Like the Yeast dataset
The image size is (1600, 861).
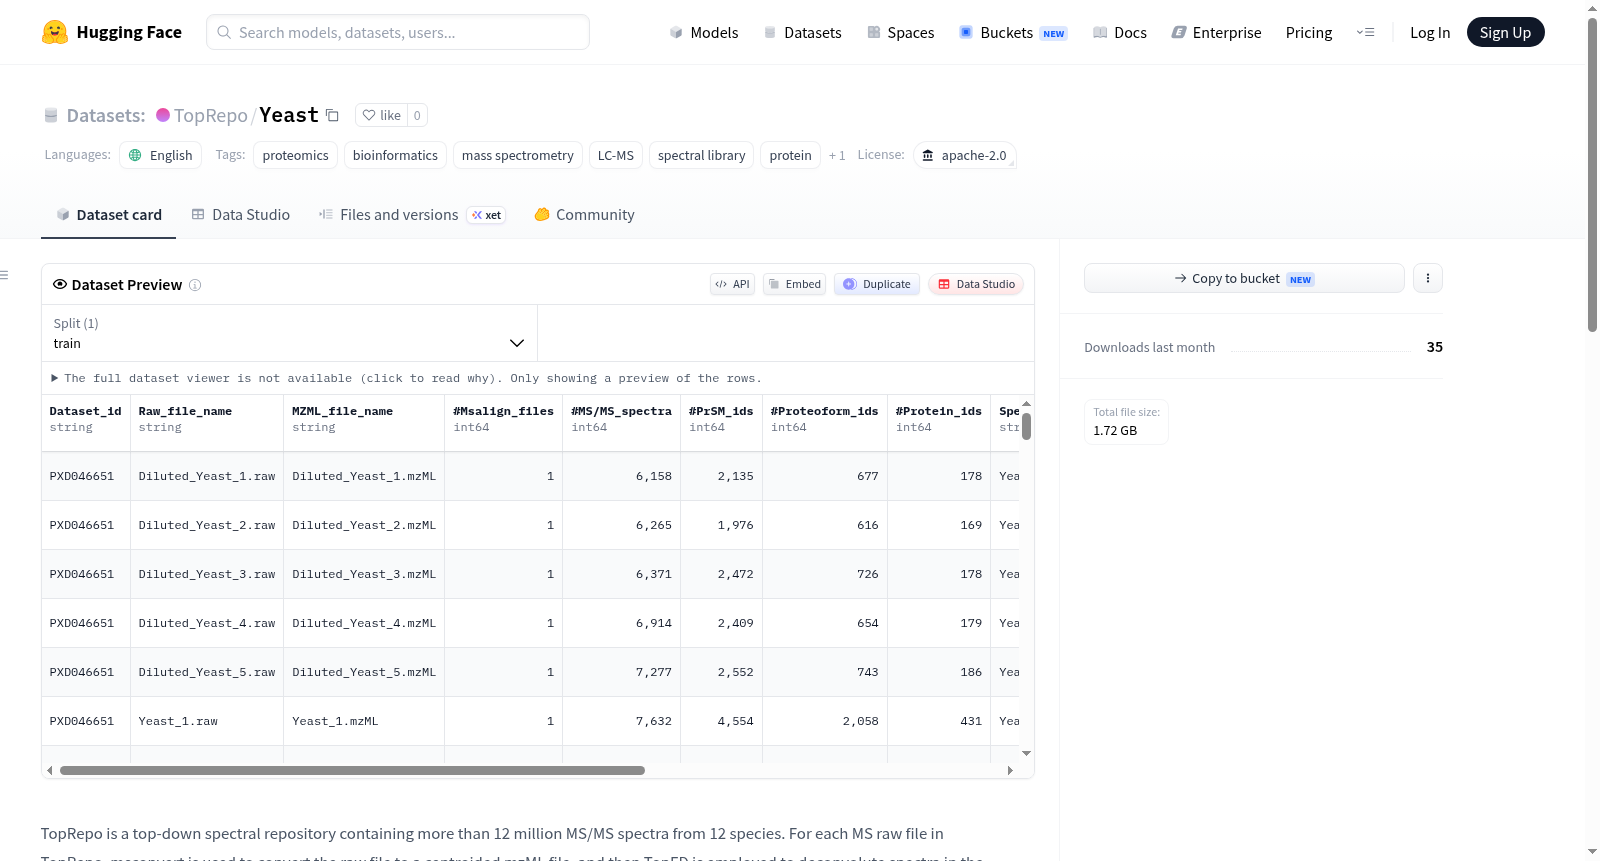381,115
